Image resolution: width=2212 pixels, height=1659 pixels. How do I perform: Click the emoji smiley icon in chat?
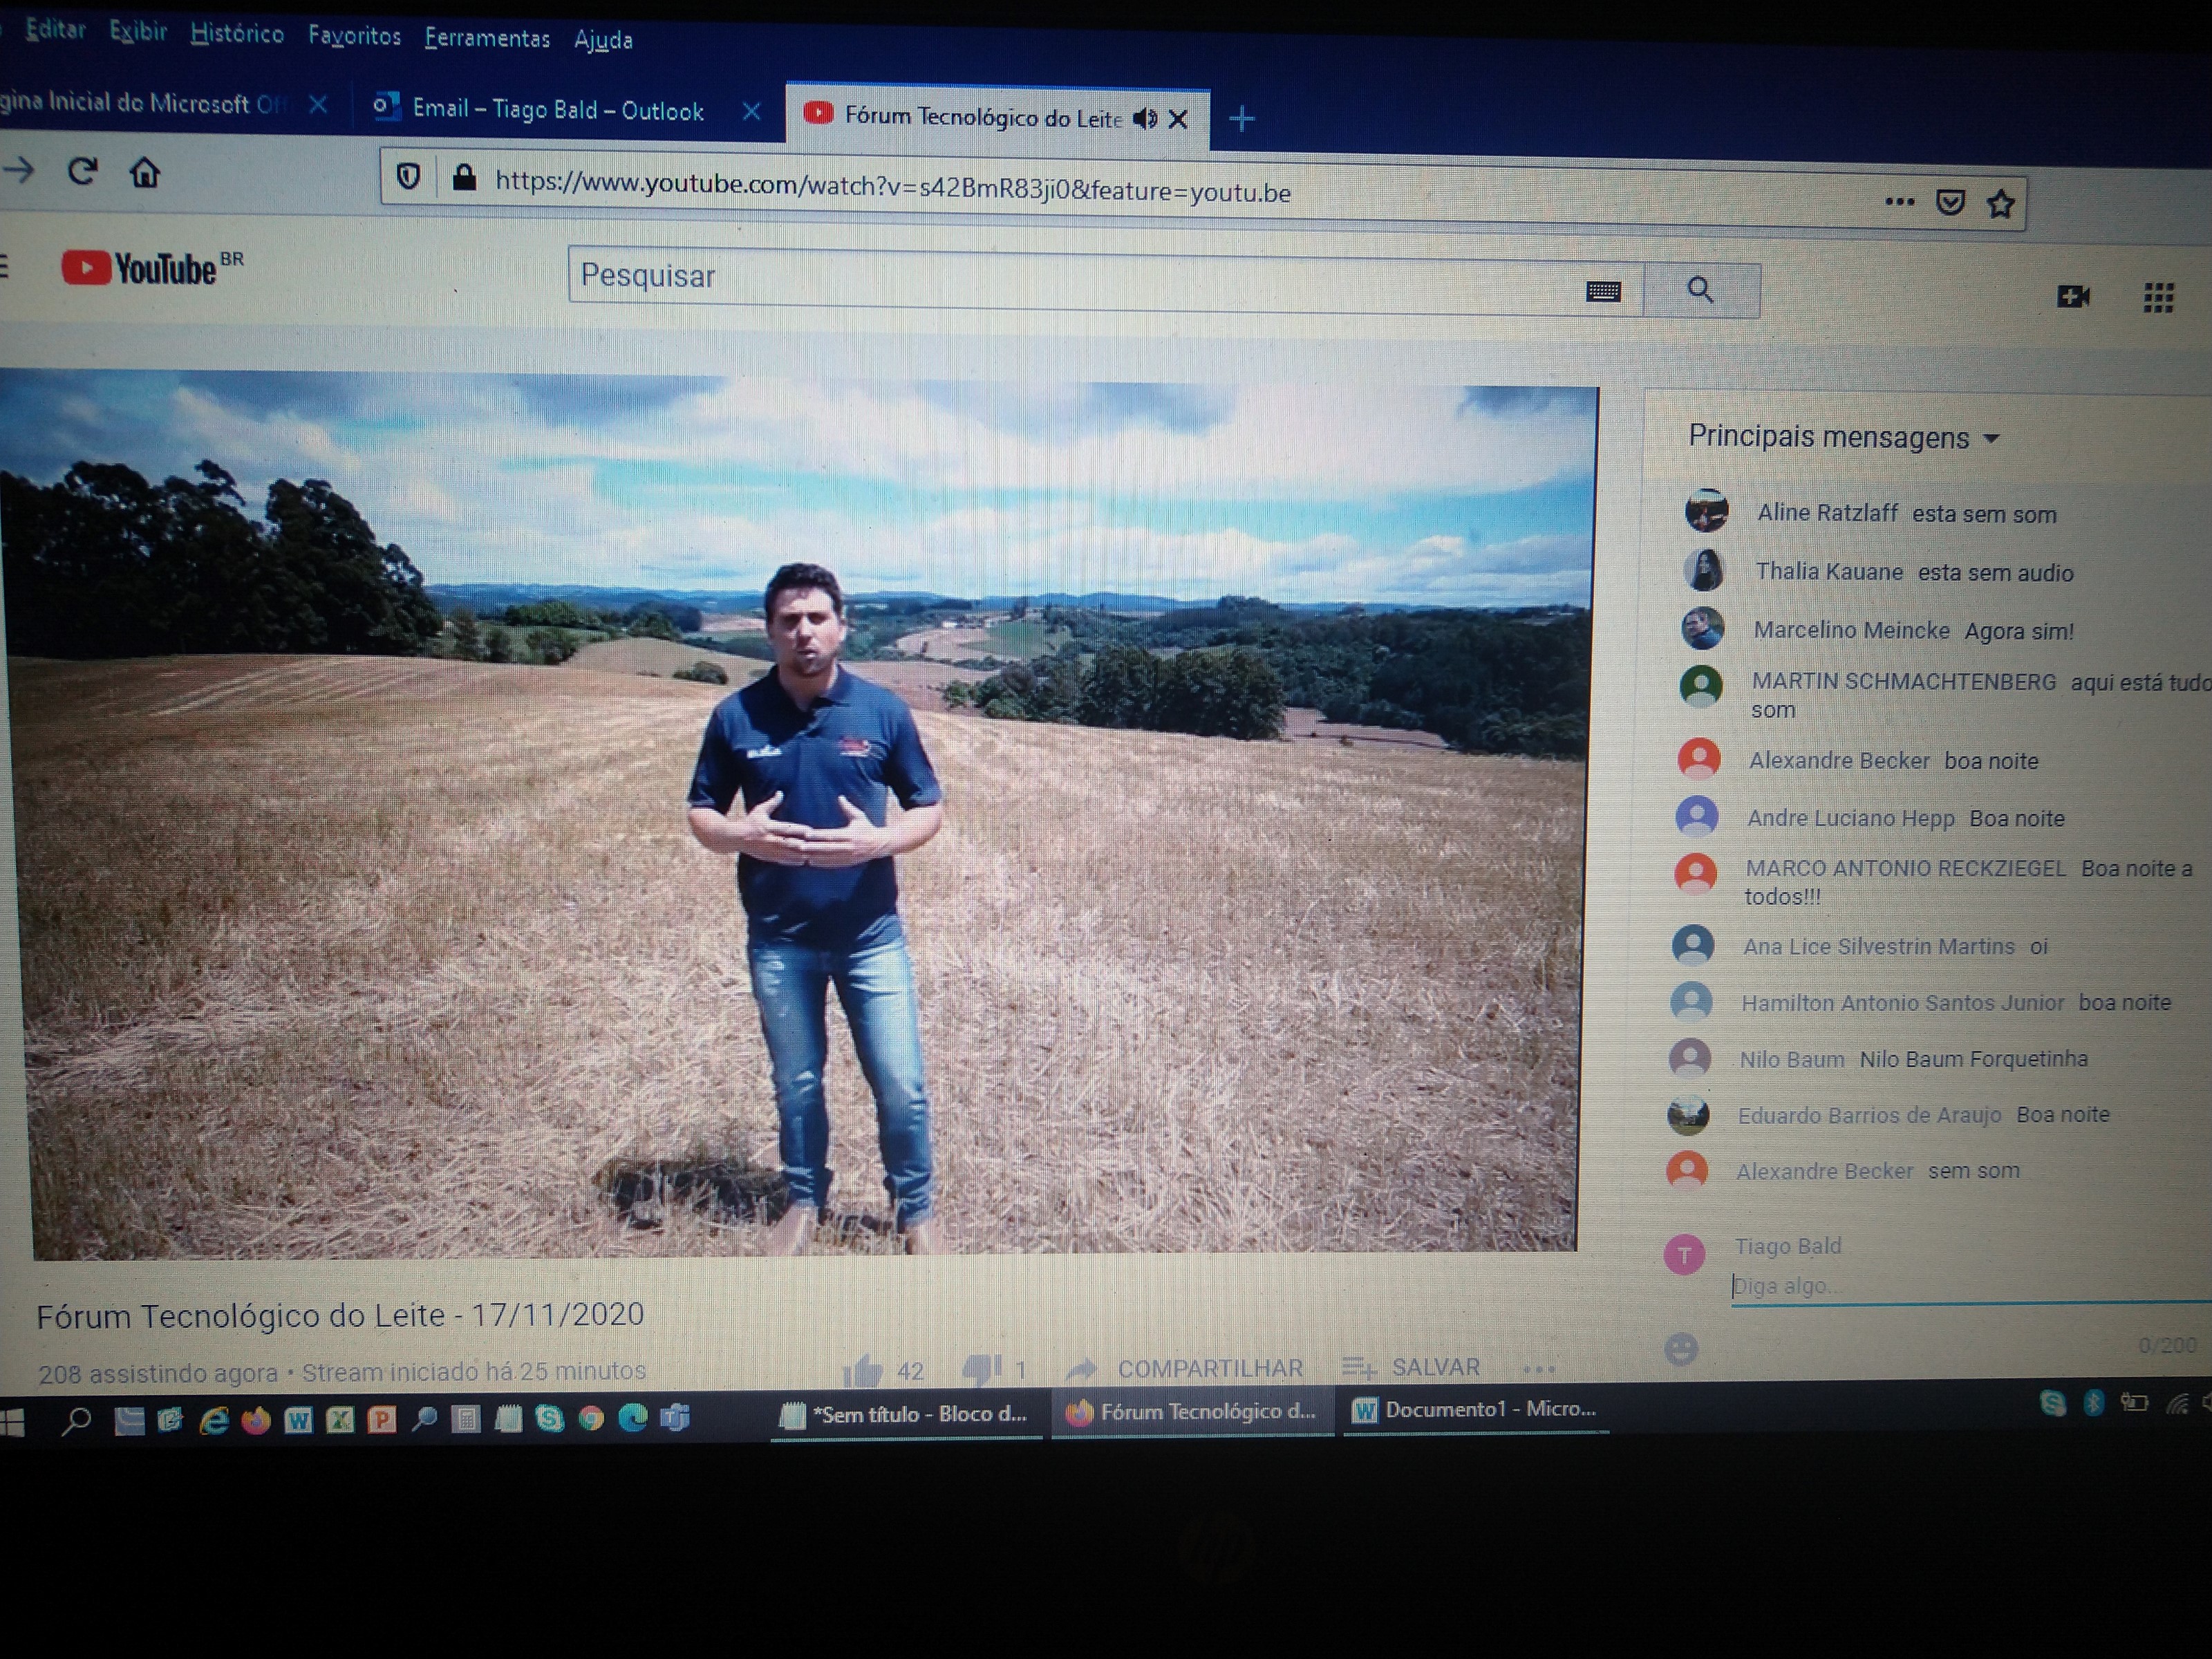tap(1681, 1349)
